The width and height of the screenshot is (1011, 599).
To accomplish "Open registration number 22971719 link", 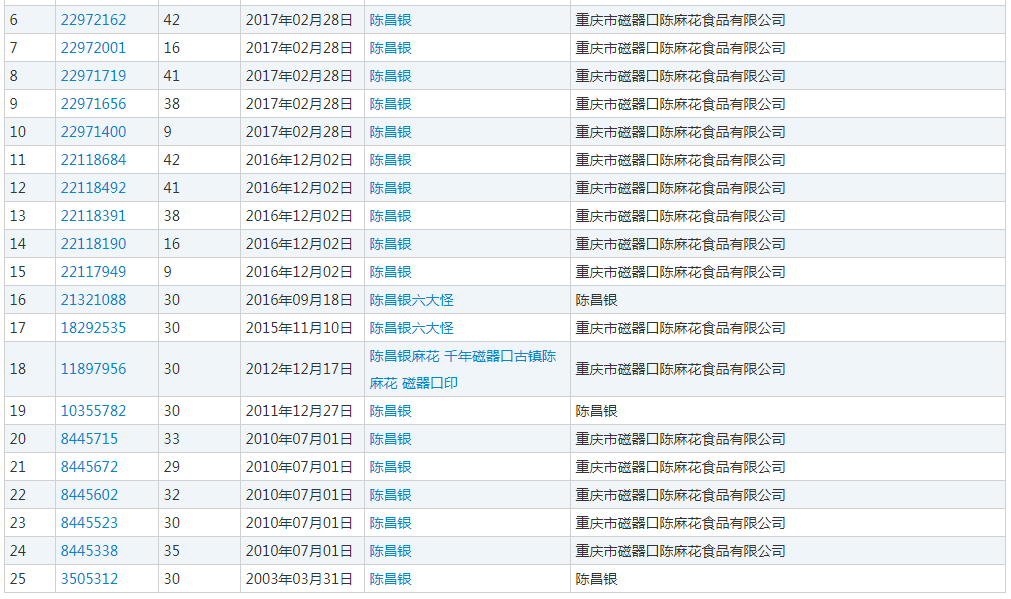I will tap(93, 76).
